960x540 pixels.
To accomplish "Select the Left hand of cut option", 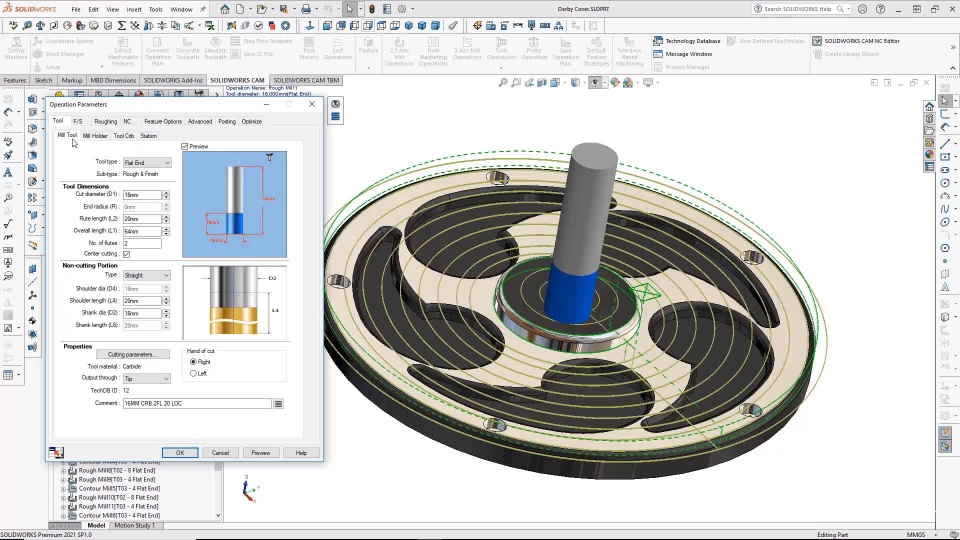I will point(193,373).
